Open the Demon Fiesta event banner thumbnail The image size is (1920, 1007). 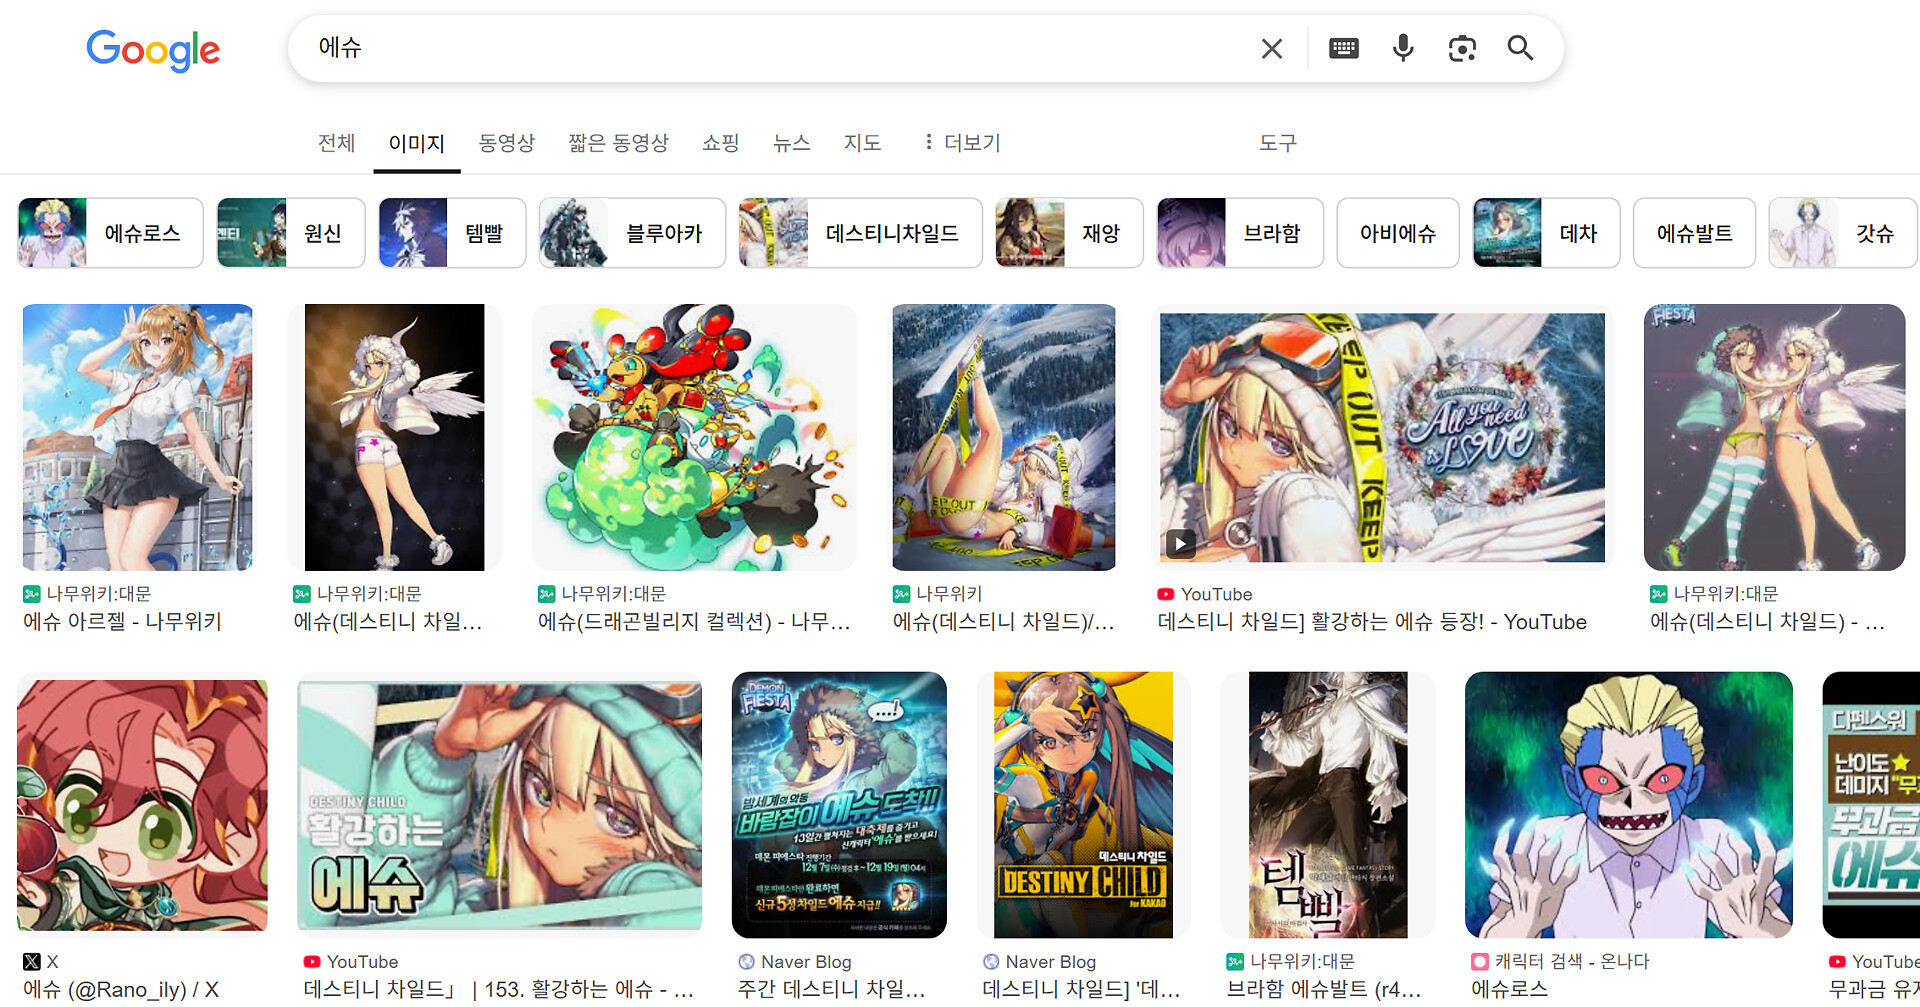[x=839, y=805]
